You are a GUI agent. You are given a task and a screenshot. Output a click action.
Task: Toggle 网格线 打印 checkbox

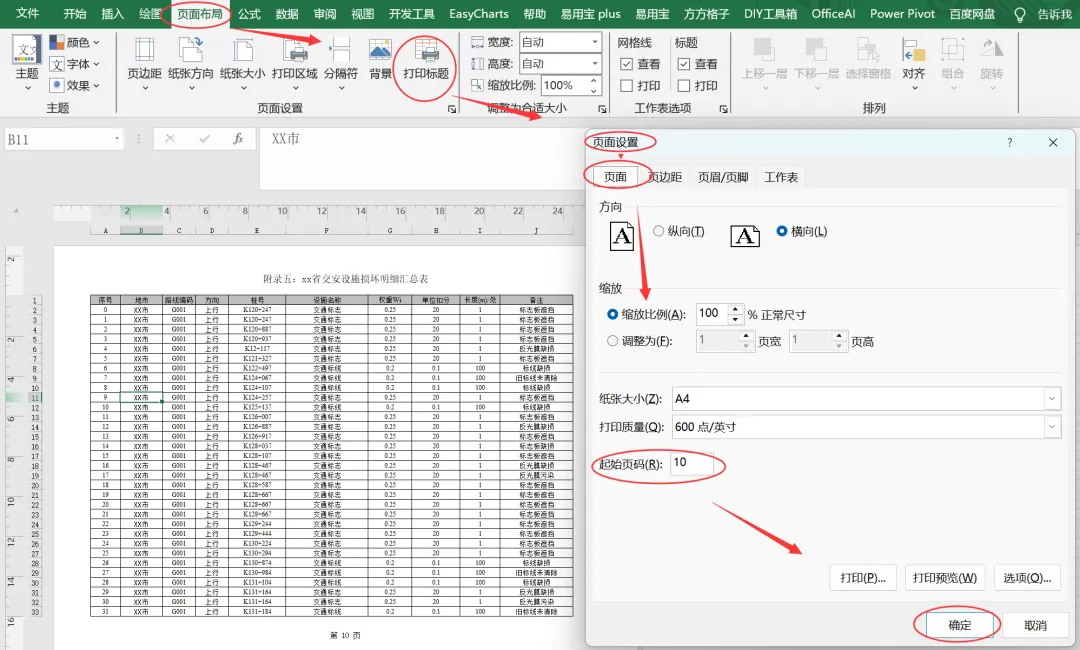pos(626,85)
